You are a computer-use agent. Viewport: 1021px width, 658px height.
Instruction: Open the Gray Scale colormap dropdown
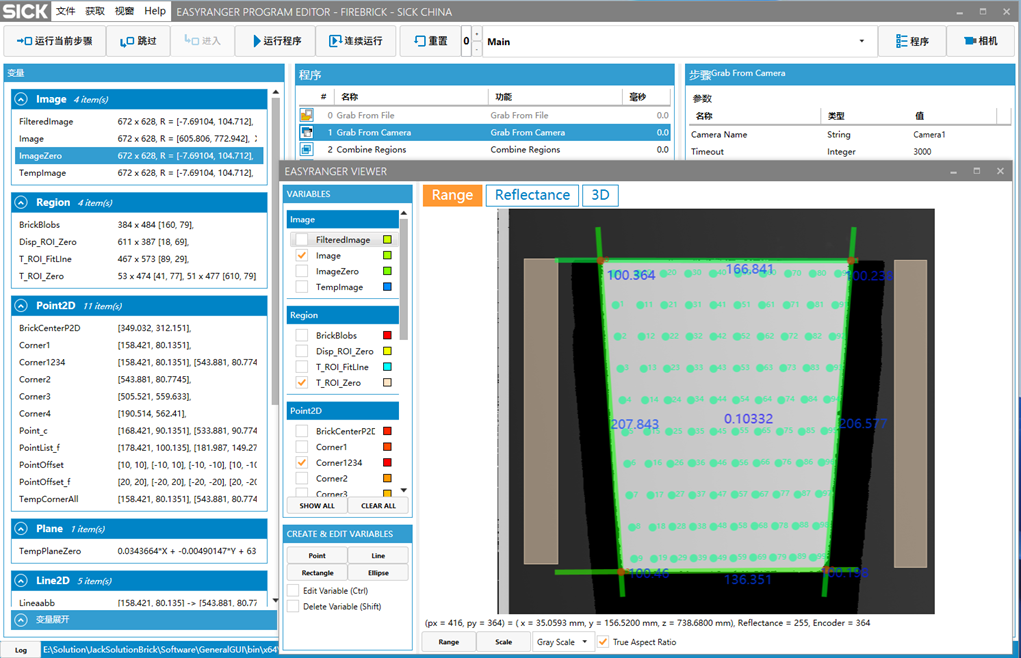(x=563, y=642)
